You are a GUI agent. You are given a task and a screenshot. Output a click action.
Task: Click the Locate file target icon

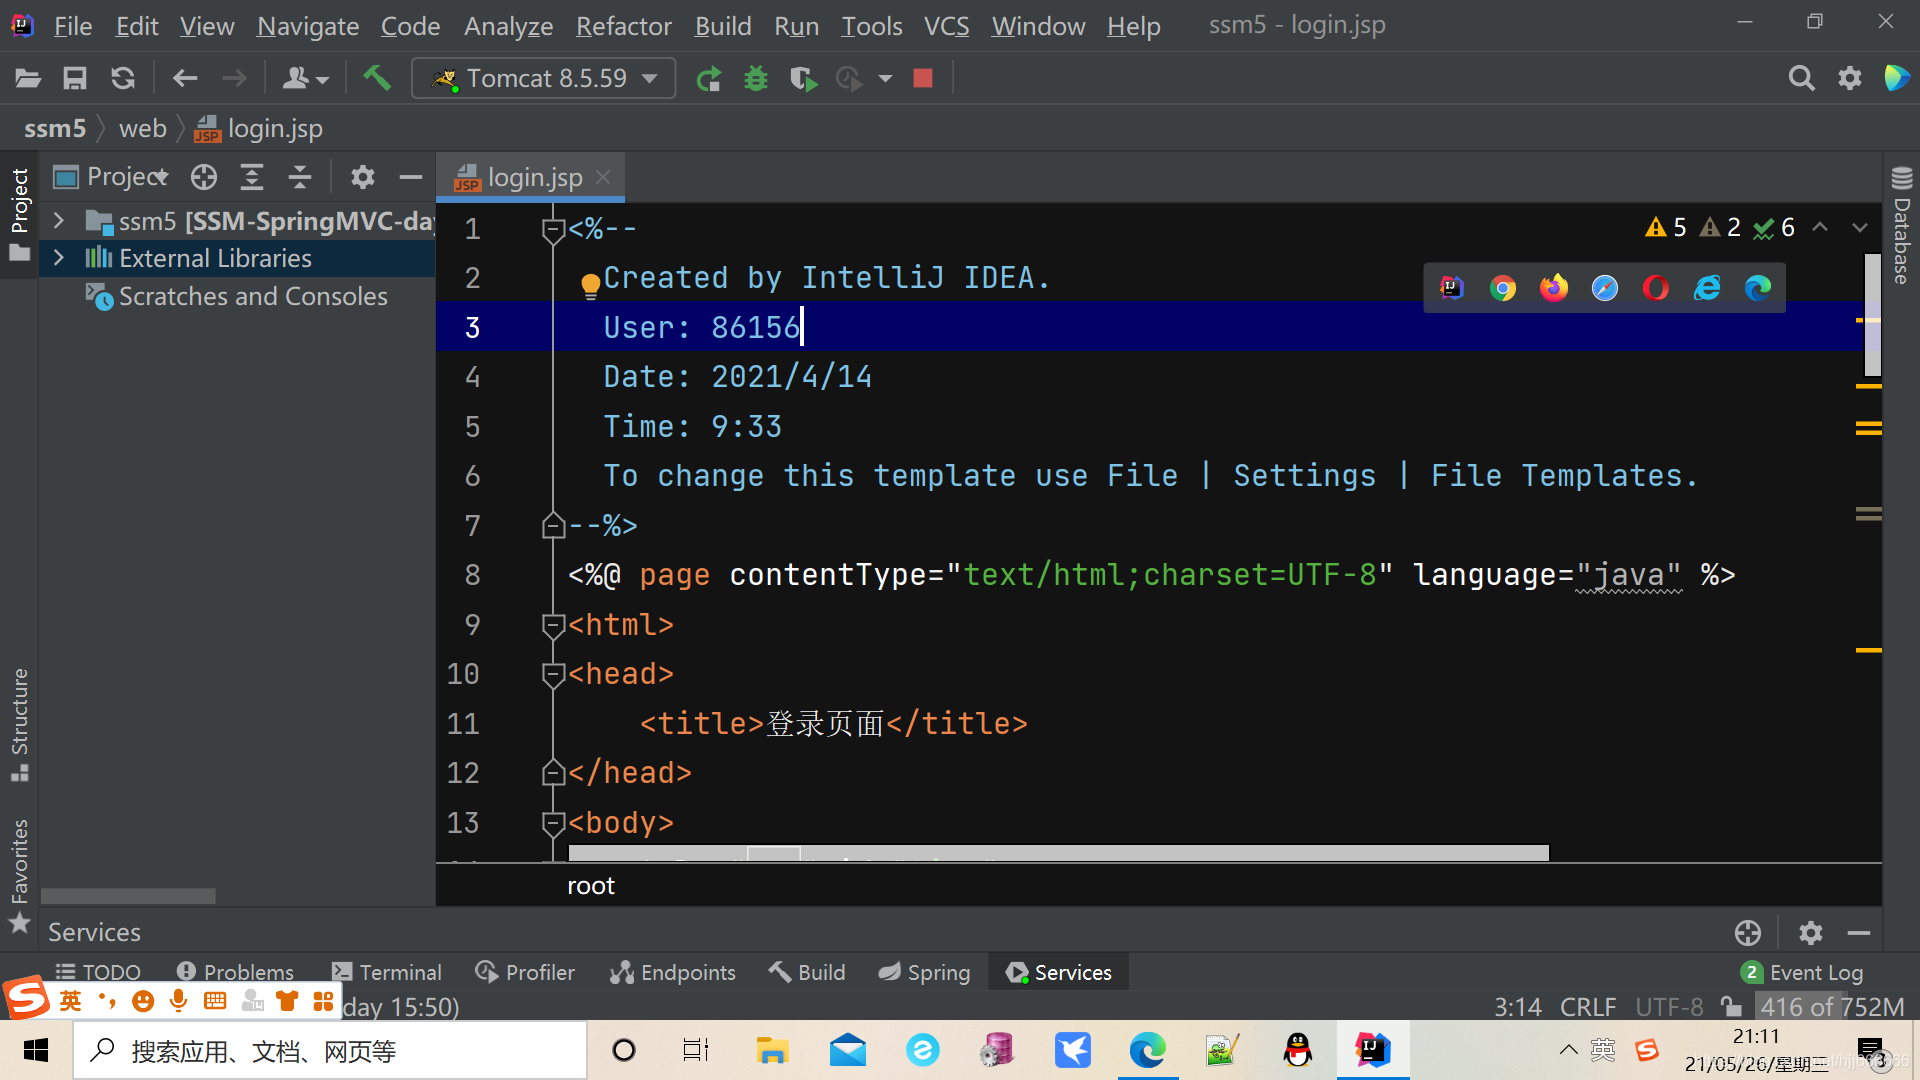(x=204, y=178)
